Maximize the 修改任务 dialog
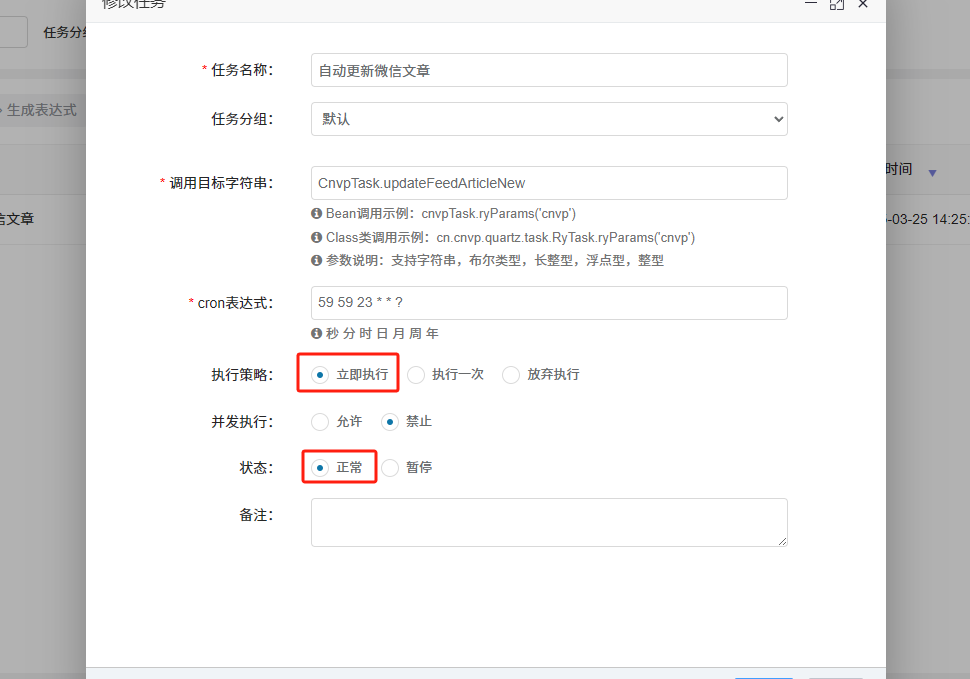 pyautogui.click(x=837, y=4)
